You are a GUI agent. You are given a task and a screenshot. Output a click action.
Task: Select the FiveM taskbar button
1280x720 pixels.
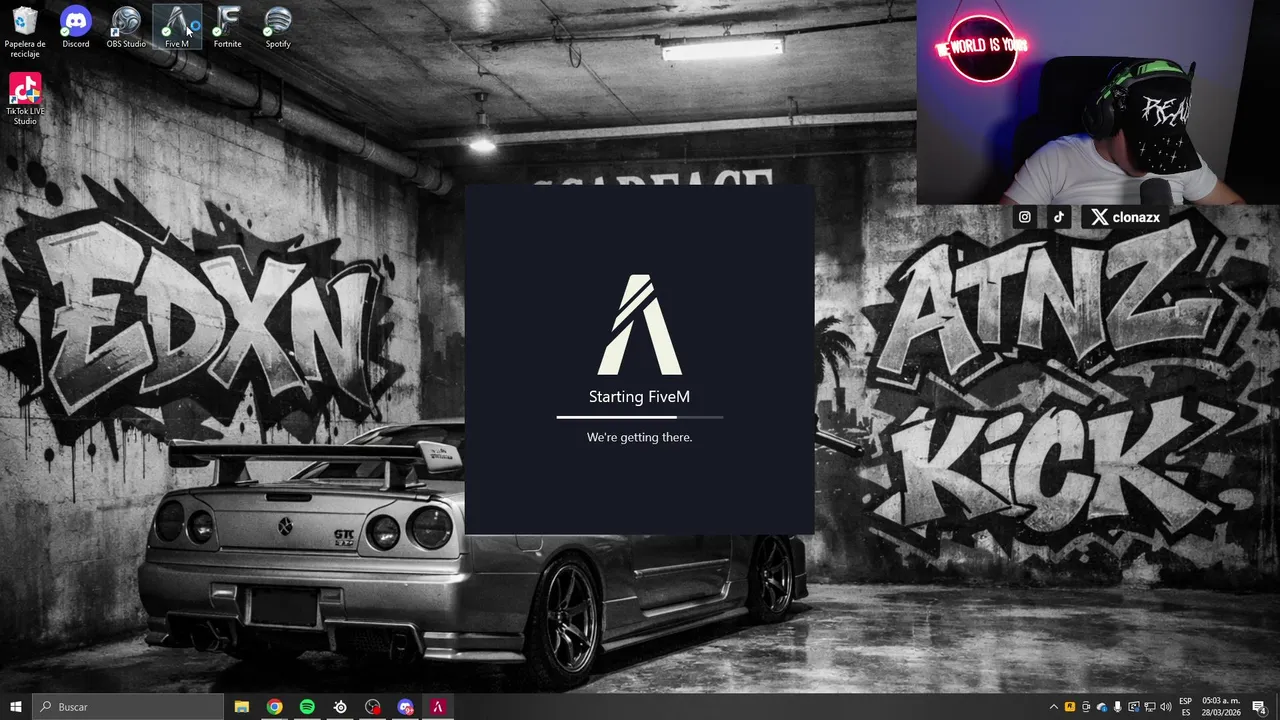pos(438,707)
